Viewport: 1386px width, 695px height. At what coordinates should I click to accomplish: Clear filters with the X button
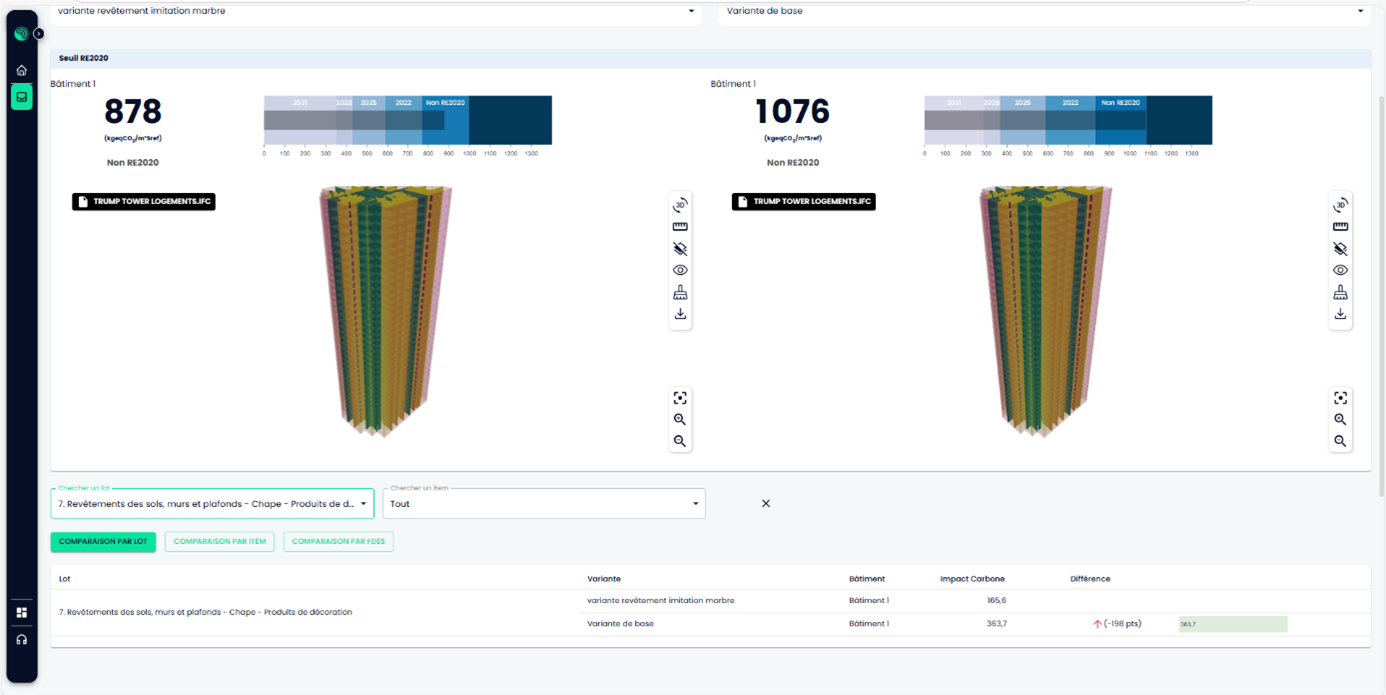[766, 504]
